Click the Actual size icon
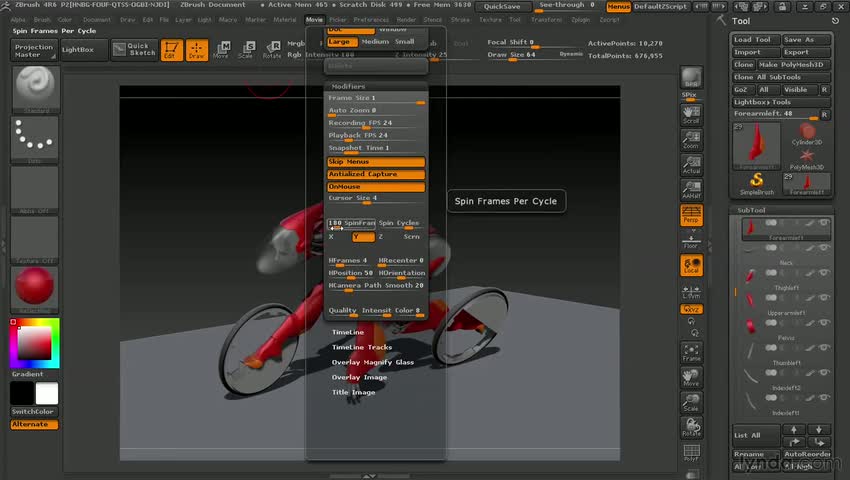This screenshot has height=480, width=850. [691, 165]
